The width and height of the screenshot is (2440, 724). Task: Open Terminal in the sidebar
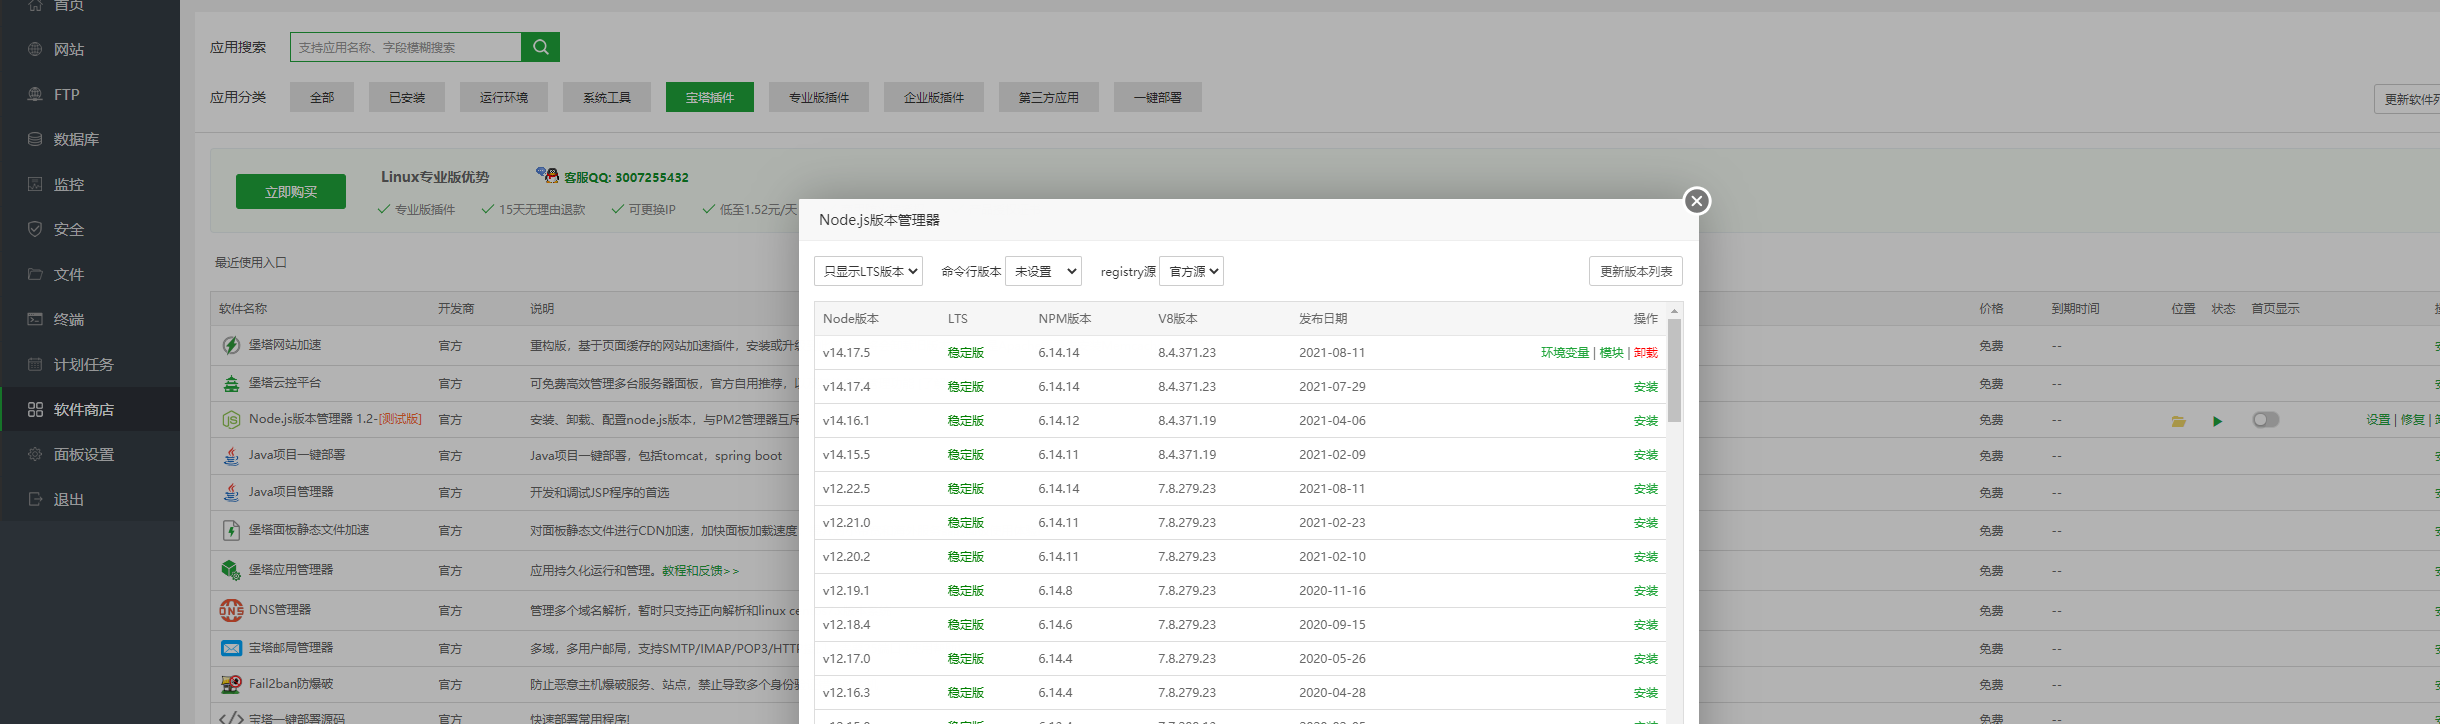(x=68, y=319)
